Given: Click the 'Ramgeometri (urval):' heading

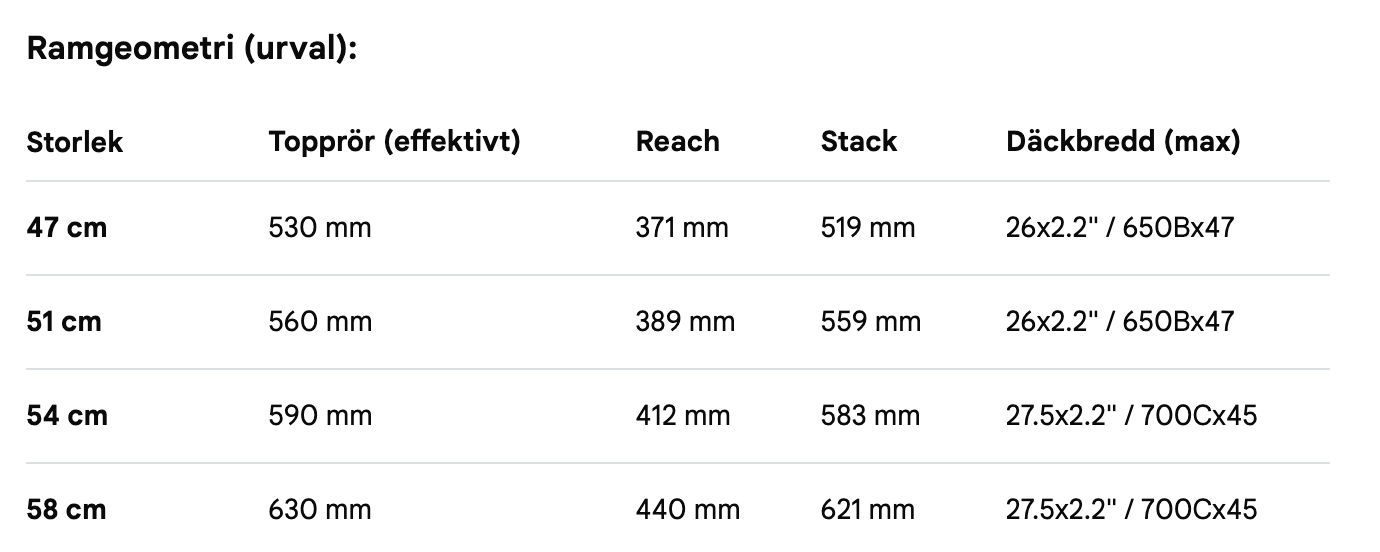Looking at the screenshot, I should (192, 49).
